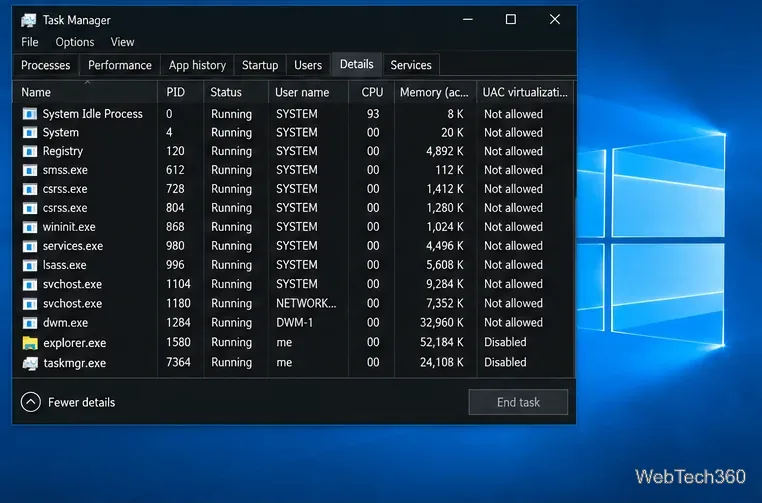Collapse view with Fewer details arrow
Viewport: 762px width, 503px height.
[31, 402]
